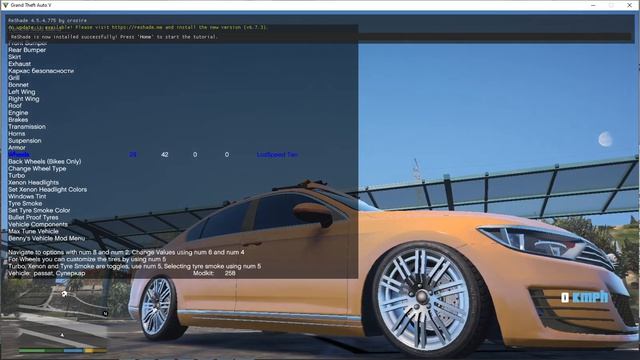Click the ReShade update notice with the website URL
This screenshot has height=360, width=640.
tap(138, 27)
